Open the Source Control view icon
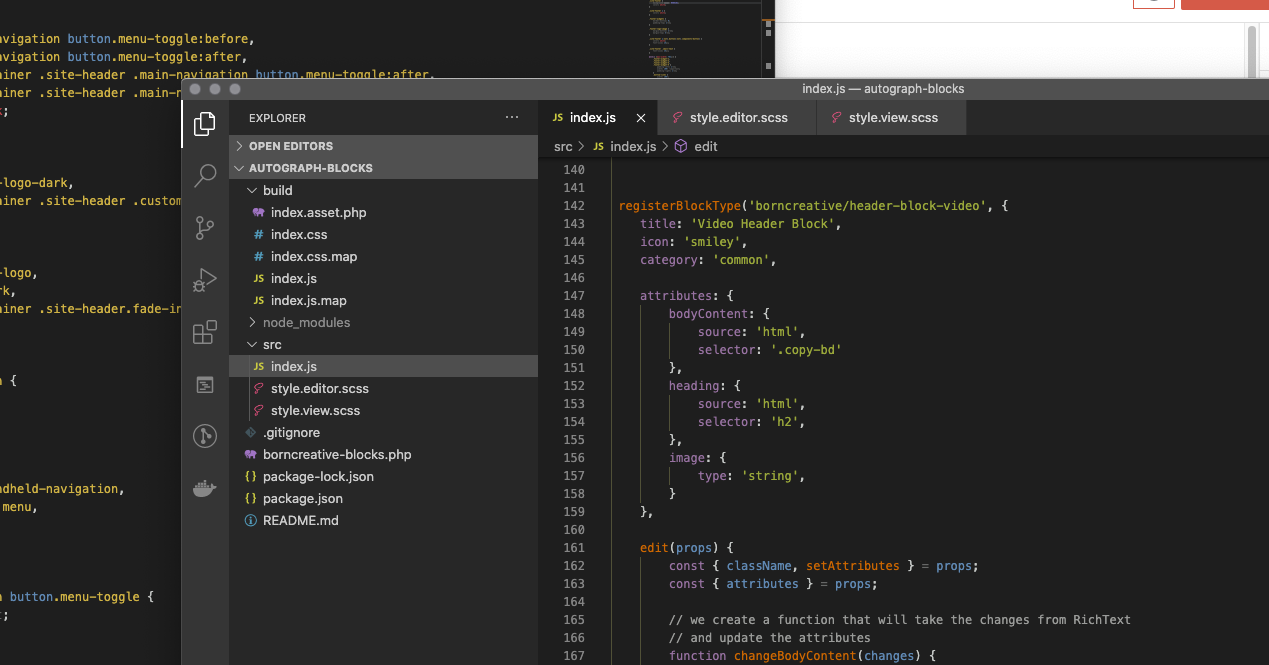This screenshot has height=665, width=1269. [205, 228]
